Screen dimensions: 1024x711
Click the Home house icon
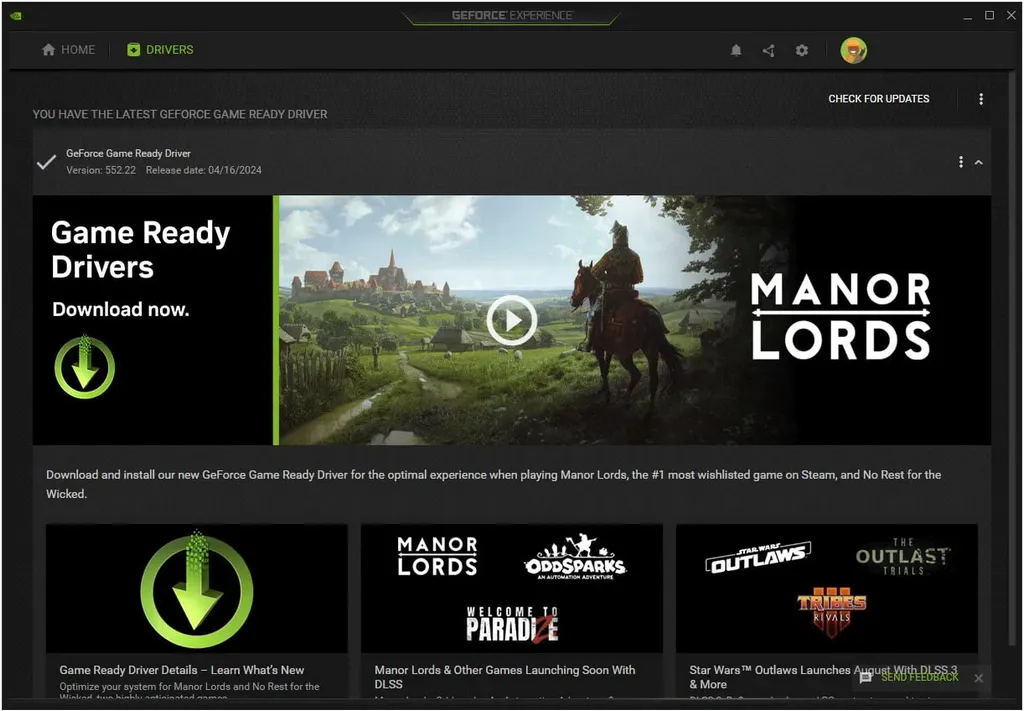coord(48,50)
